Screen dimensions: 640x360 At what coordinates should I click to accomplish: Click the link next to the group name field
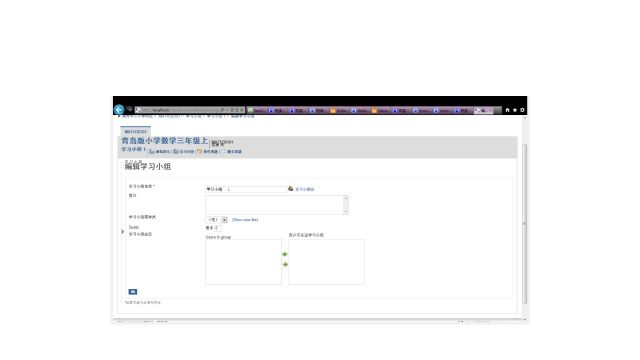click(x=304, y=189)
